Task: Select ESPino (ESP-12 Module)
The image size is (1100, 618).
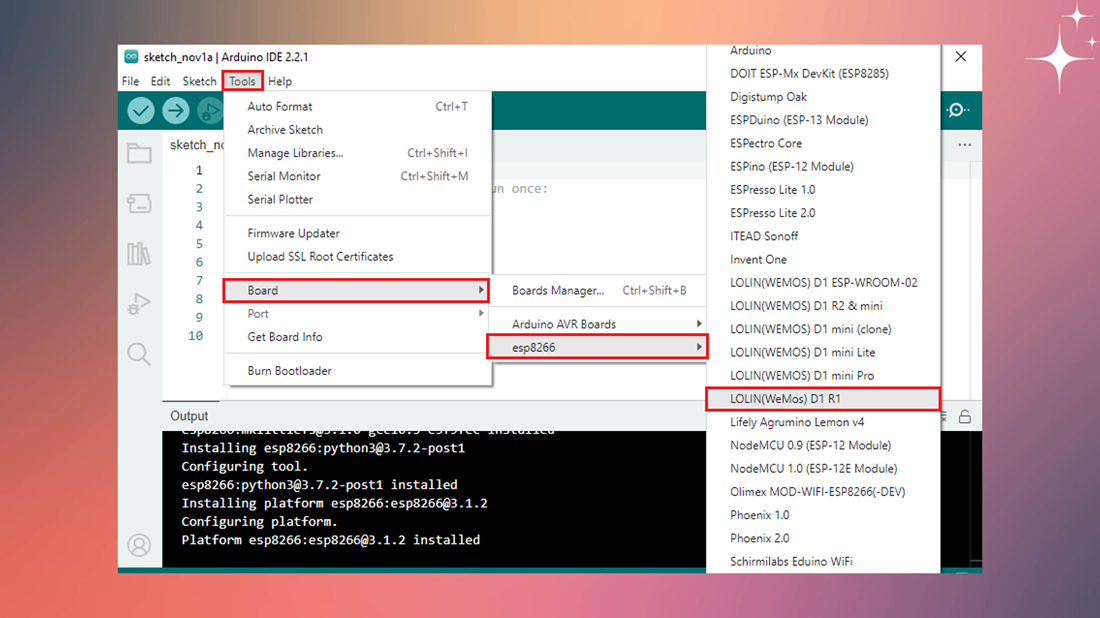Action: [x=823, y=166]
